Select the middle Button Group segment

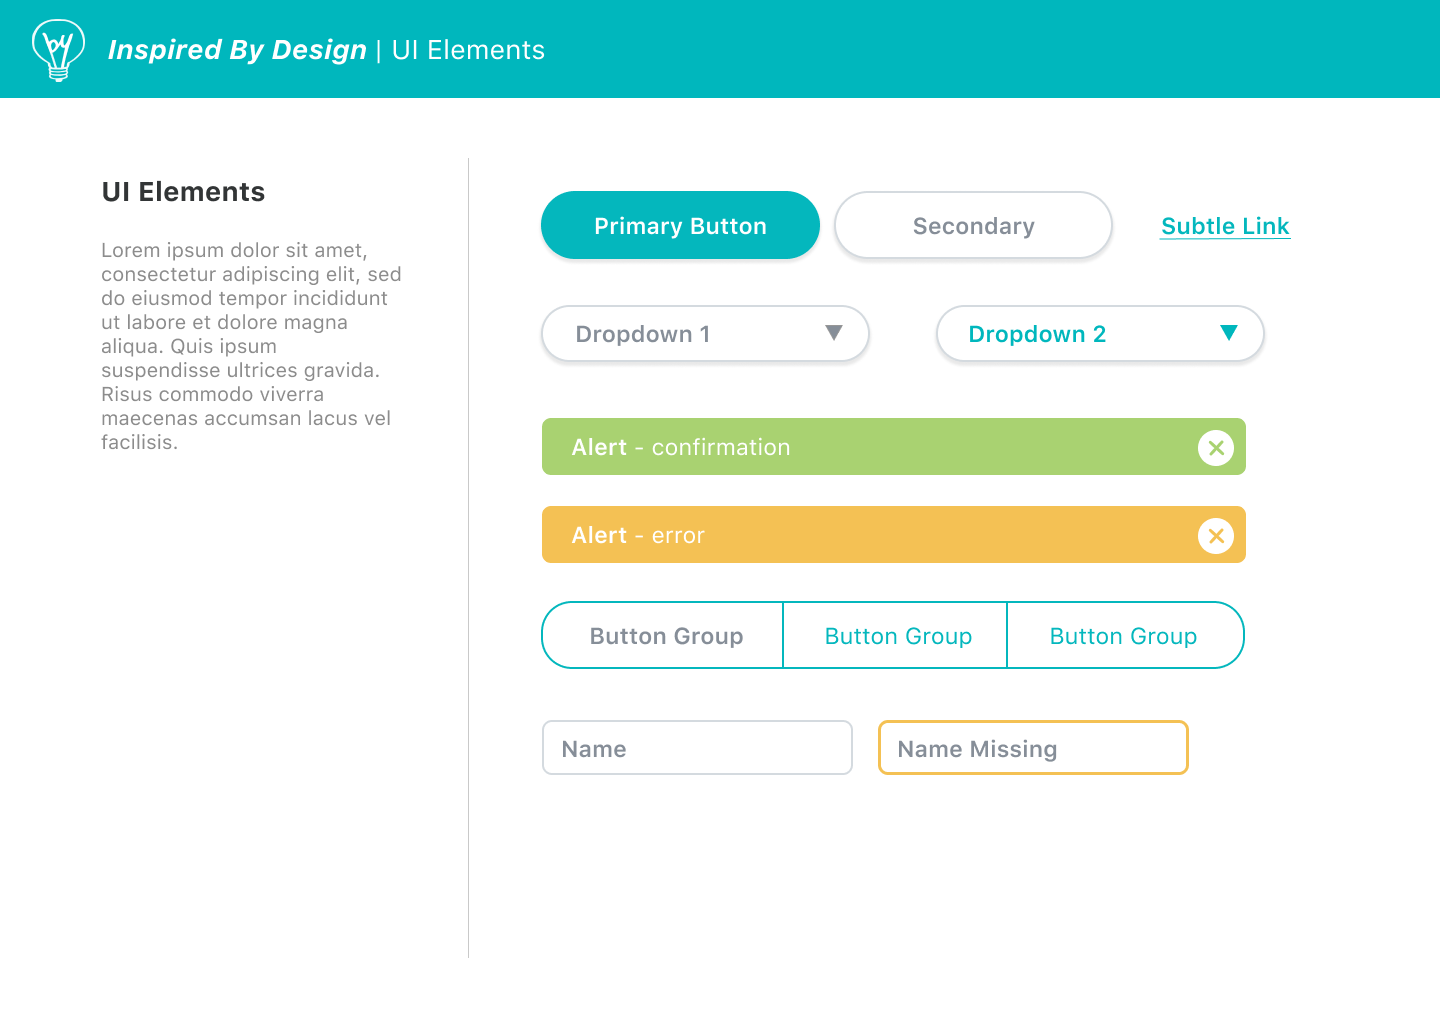coord(895,635)
